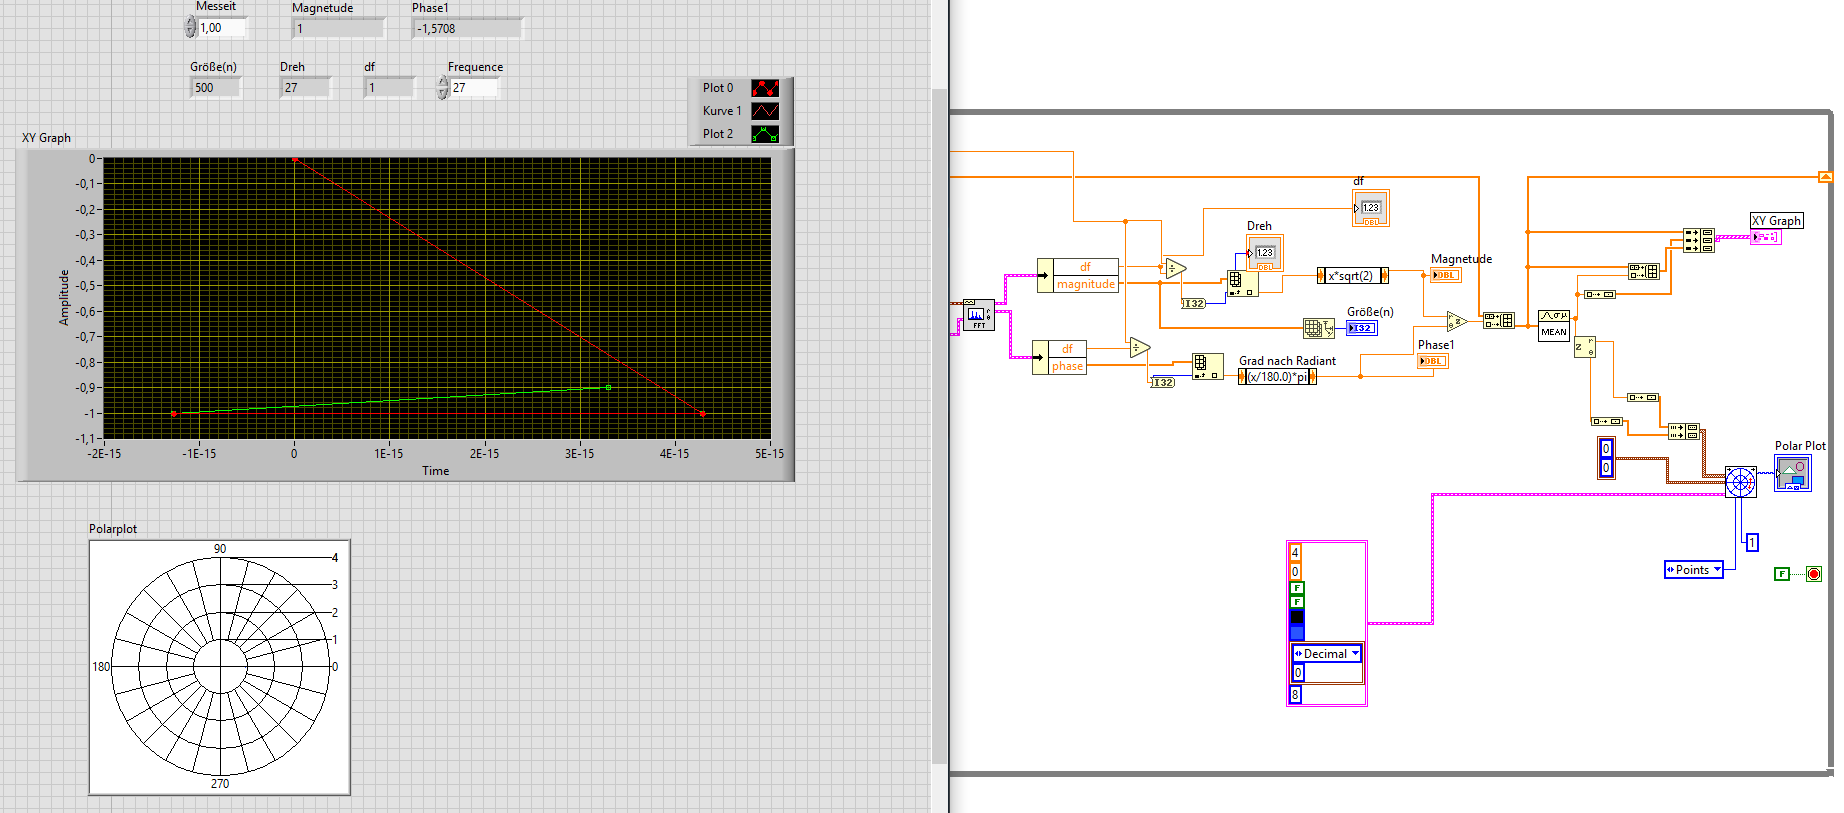
Task: Click the Frequence control stepper arrows
Action: click(x=443, y=88)
